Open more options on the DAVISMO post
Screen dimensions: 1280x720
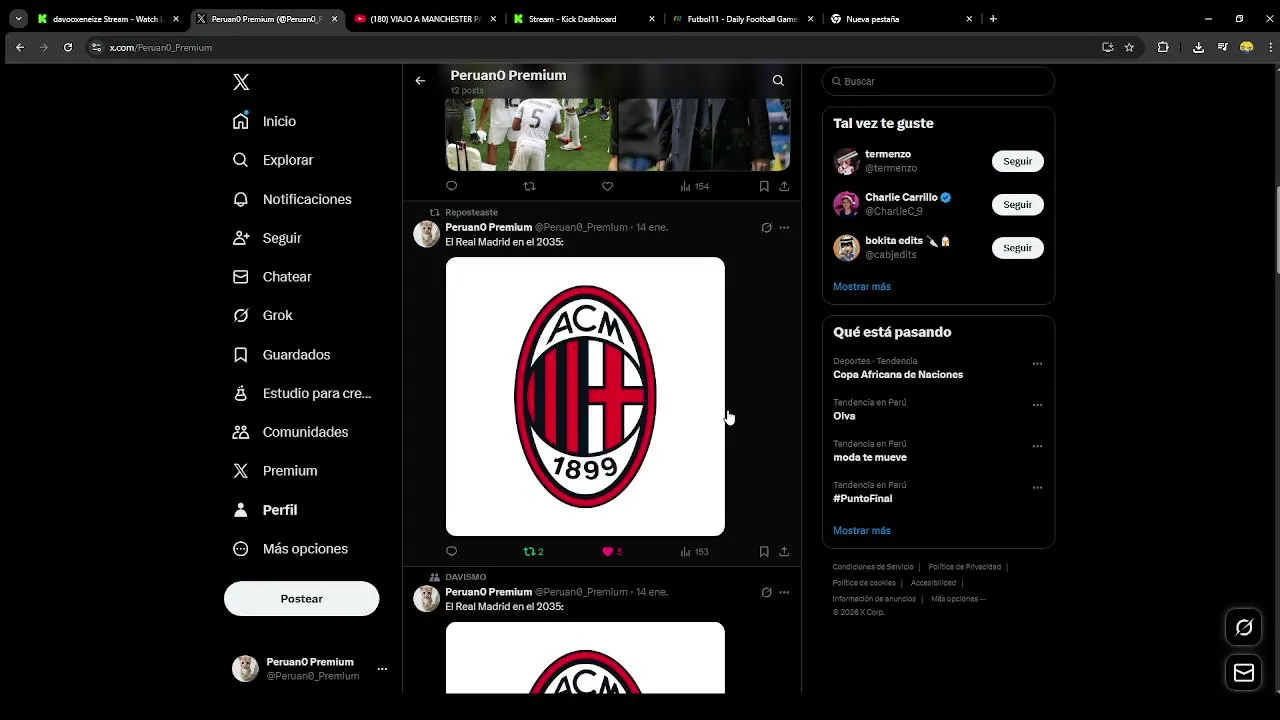coord(784,592)
